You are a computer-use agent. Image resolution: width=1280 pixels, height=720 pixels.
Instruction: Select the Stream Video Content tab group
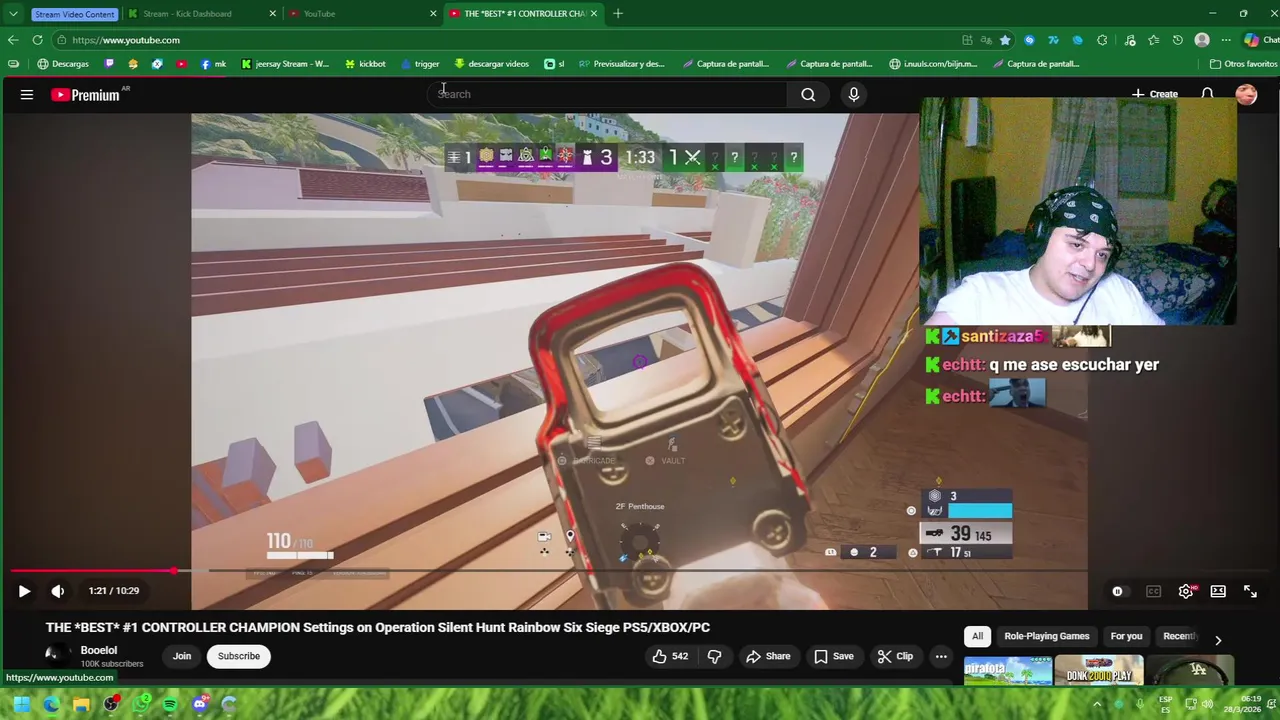pyautogui.click(x=74, y=14)
